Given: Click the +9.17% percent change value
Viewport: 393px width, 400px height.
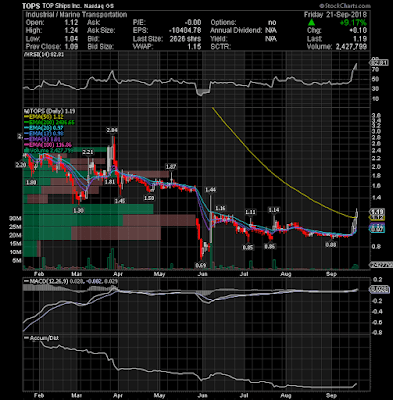Looking at the screenshot, I should tap(353, 23).
